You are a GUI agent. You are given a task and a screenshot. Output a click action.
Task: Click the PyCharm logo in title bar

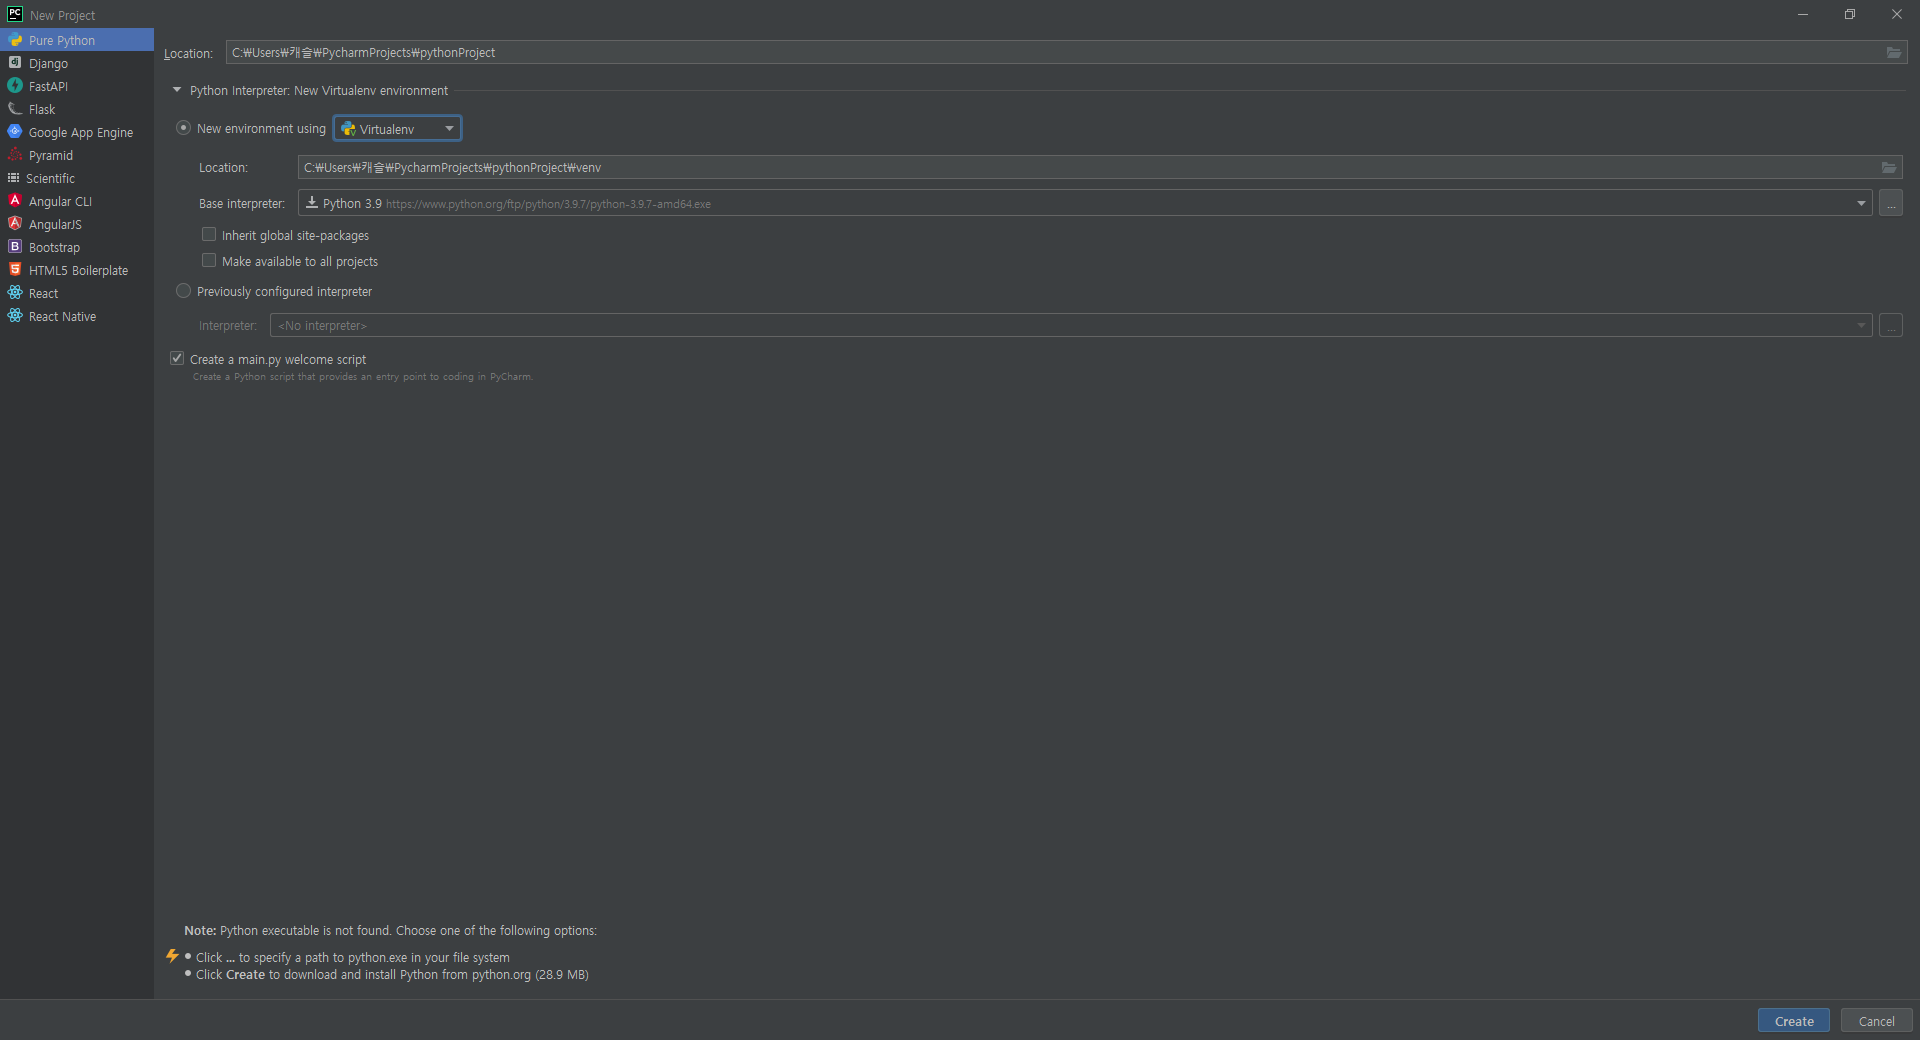point(15,14)
